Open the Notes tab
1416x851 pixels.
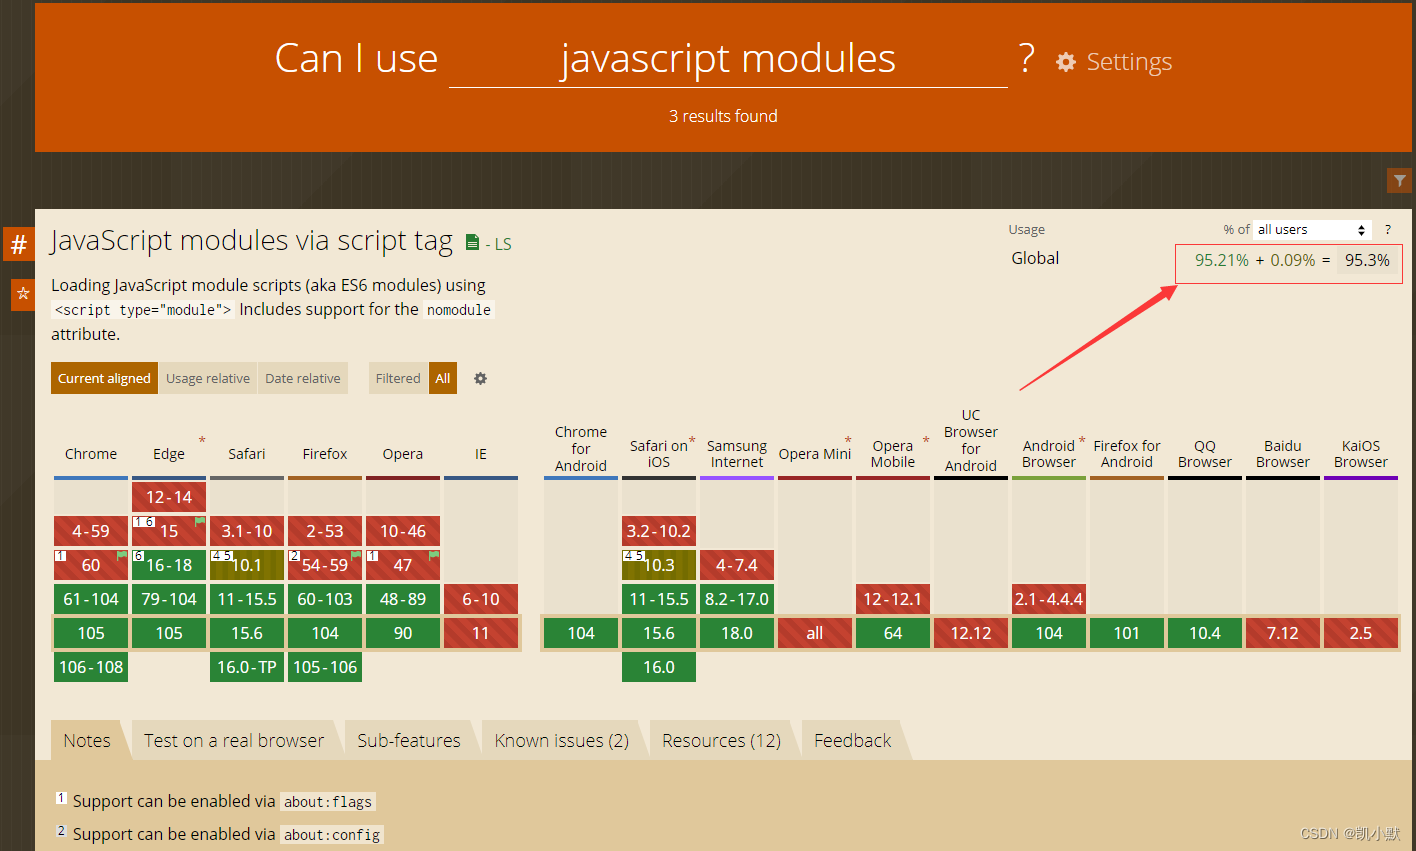click(x=87, y=741)
